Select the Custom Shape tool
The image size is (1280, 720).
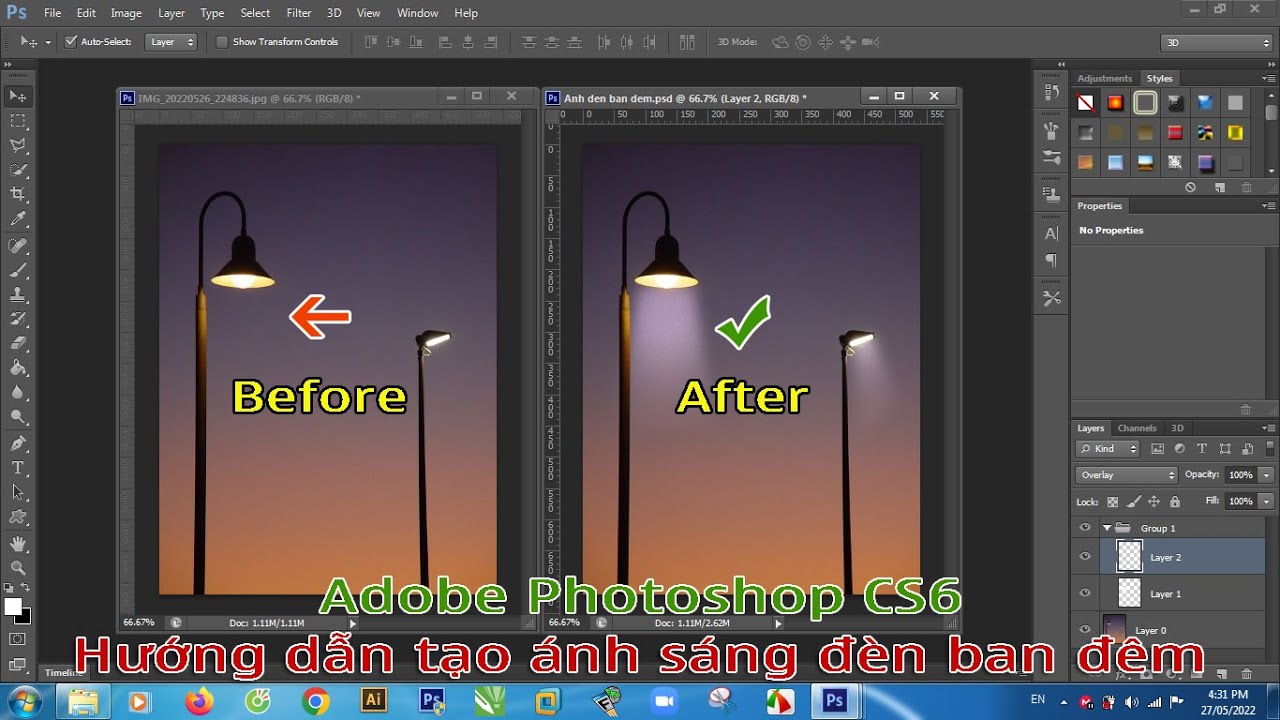pos(18,518)
